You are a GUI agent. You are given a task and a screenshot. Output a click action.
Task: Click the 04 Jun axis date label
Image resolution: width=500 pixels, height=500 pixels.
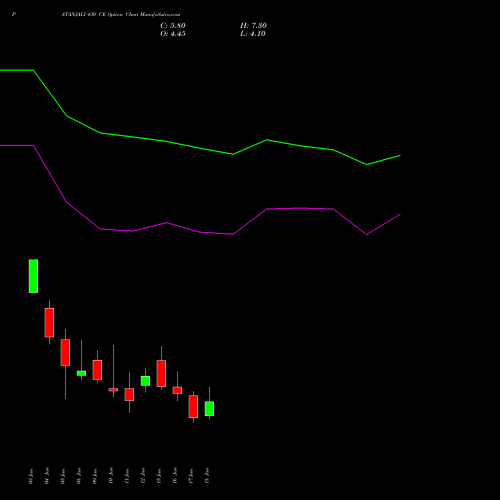coord(47,476)
